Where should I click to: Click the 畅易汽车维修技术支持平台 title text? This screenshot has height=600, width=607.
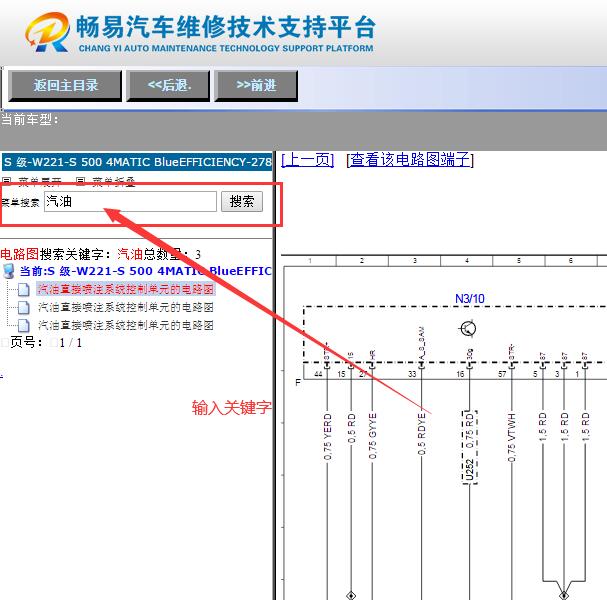coord(226,27)
